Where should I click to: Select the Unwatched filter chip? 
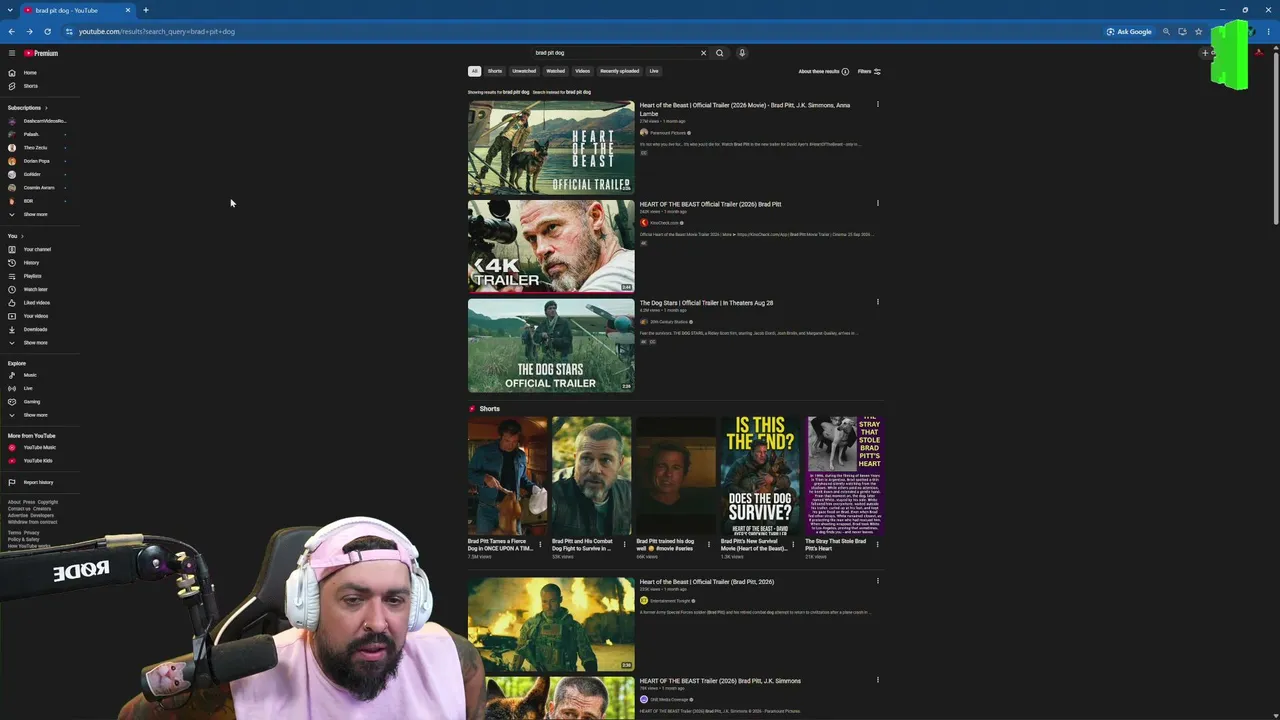524,71
